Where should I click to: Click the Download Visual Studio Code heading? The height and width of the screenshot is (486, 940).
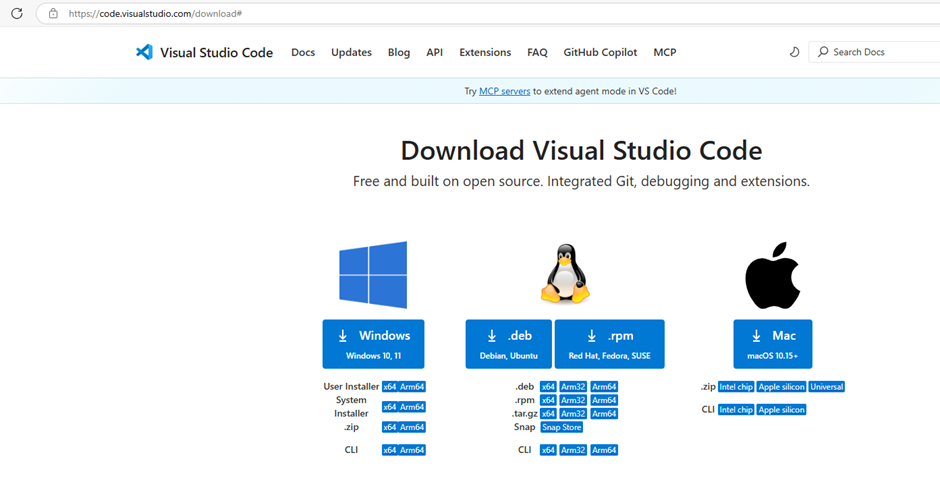coord(582,150)
